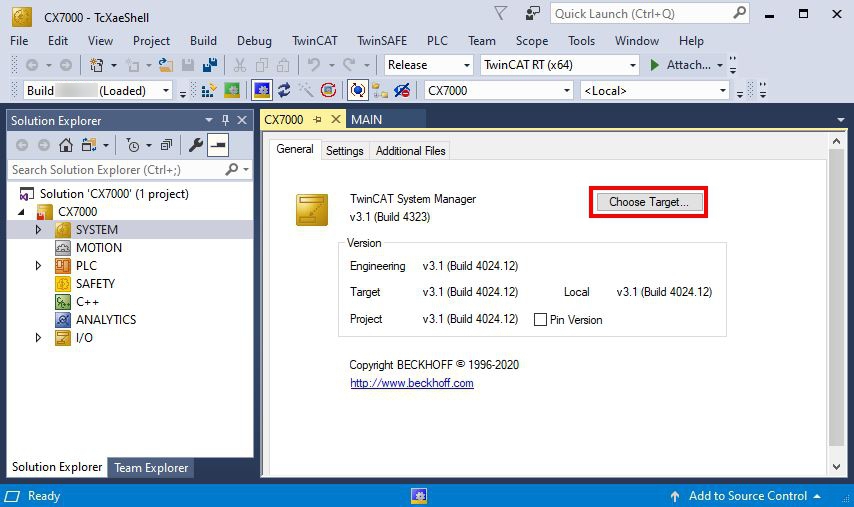This screenshot has width=854, height=507.
Task: Click the TwinCAT gear icon in status bar
Action: click(419, 496)
